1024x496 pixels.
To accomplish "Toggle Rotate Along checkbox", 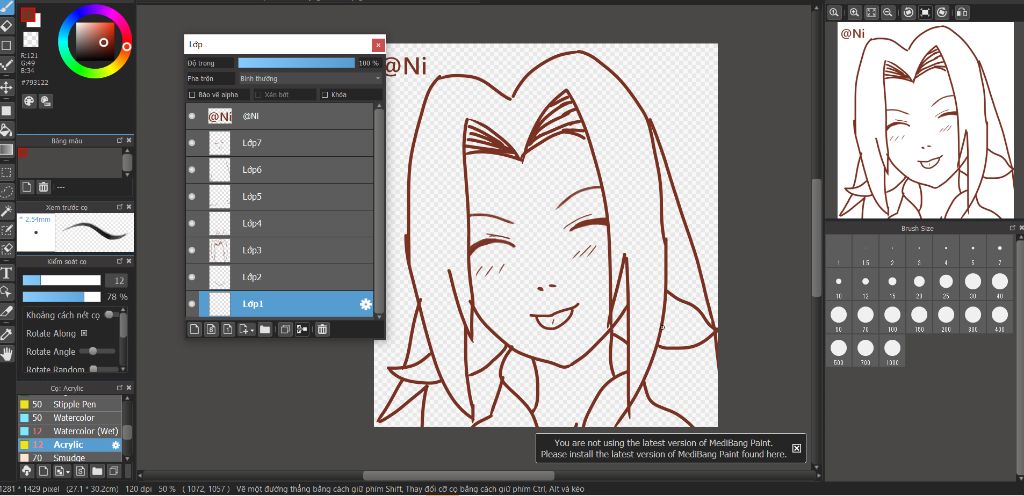I will [x=84, y=333].
